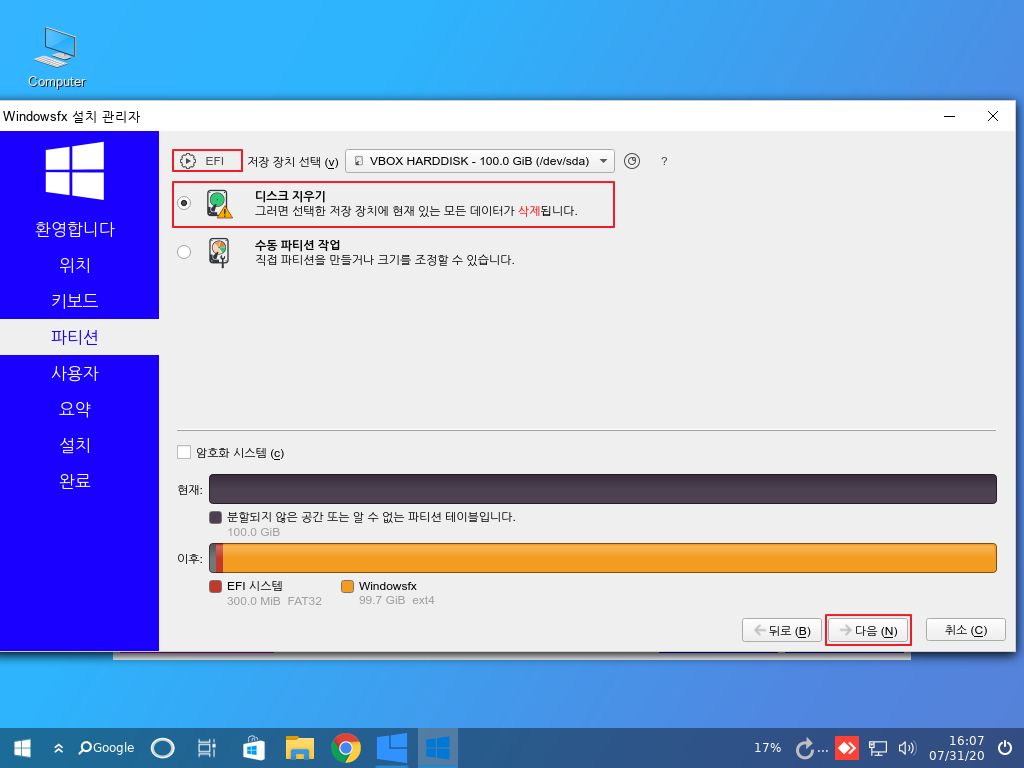Click the red EFI 시스템 legend swatch
1024x768 pixels.
click(x=216, y=586)
